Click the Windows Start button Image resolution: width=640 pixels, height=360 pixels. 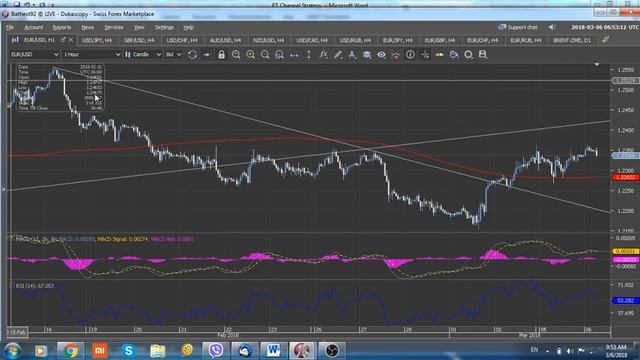pyautogui.click(x=13, y=351)
